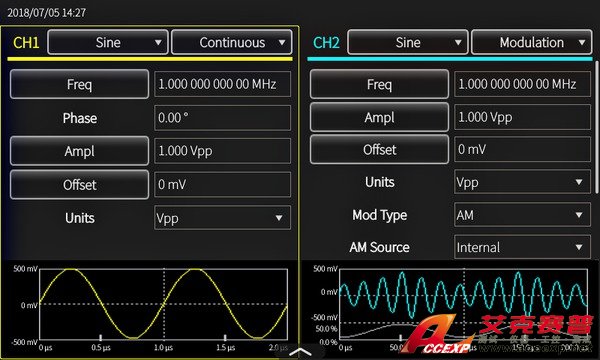The height and width of the screenshot is (360, 600).
Task: Click the CH2 Freq button
Action: click(x=379, y=84)
